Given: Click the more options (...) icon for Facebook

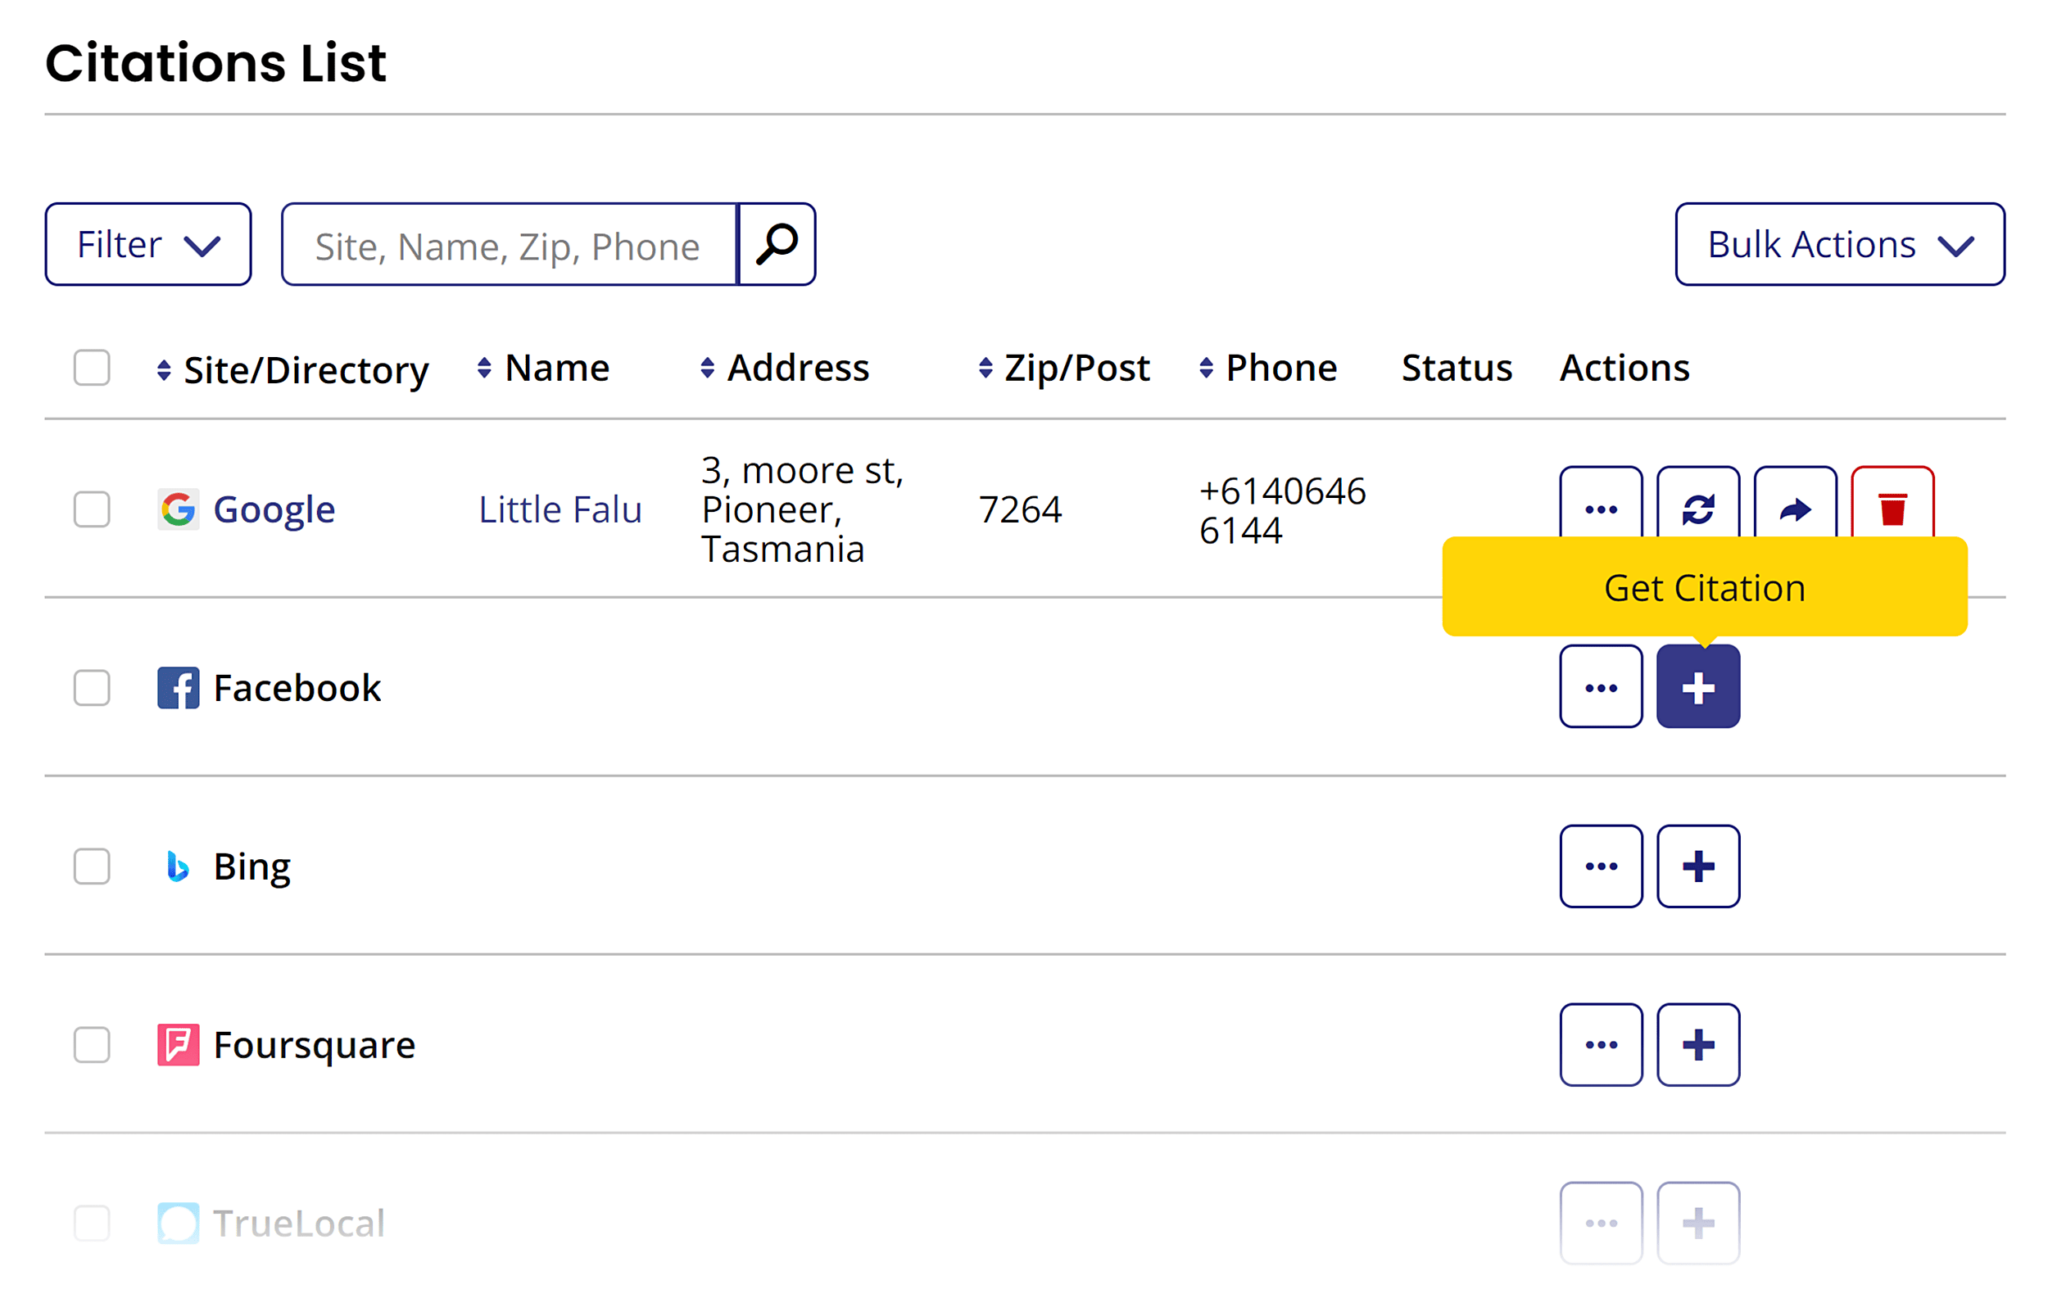Looking at the screenshot, I should pos(1602,688).
